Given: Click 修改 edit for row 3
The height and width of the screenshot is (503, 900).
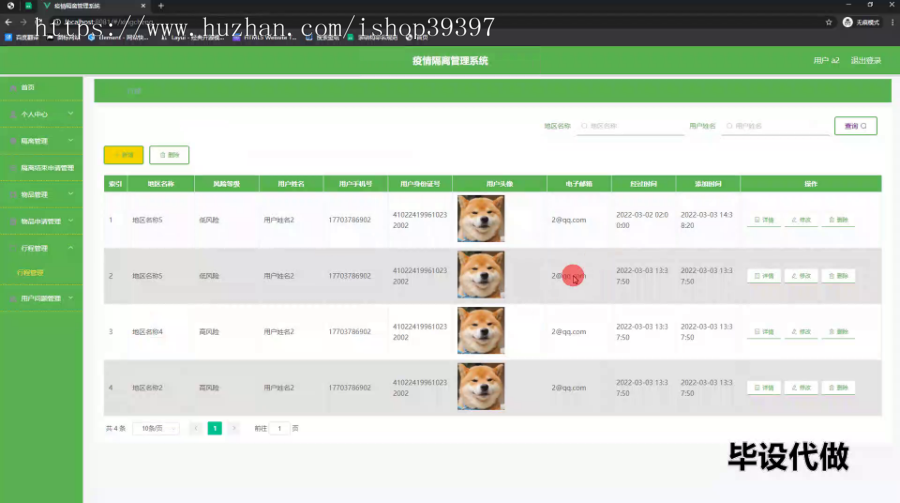Looking at the screenshot, I should (x=801, y=332).
